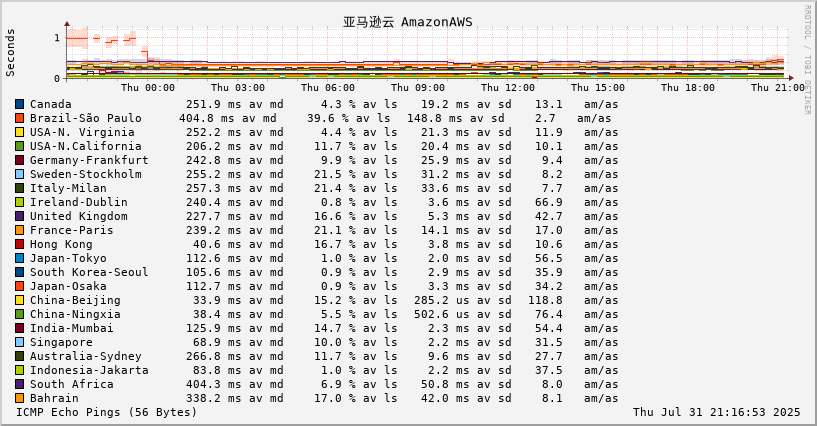Click the Thu Jul 31 21:16:53 2025 timestamp
The width and height of the screenshot is (817, 426).
pyautogui.click(x=716, y=412)
